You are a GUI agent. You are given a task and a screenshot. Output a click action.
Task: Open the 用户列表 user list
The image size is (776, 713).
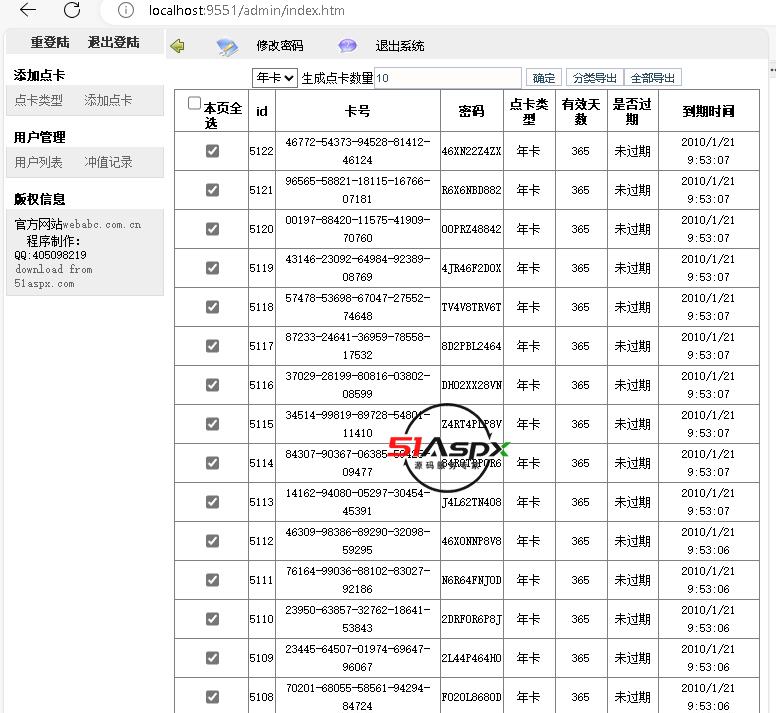point(39,162)
